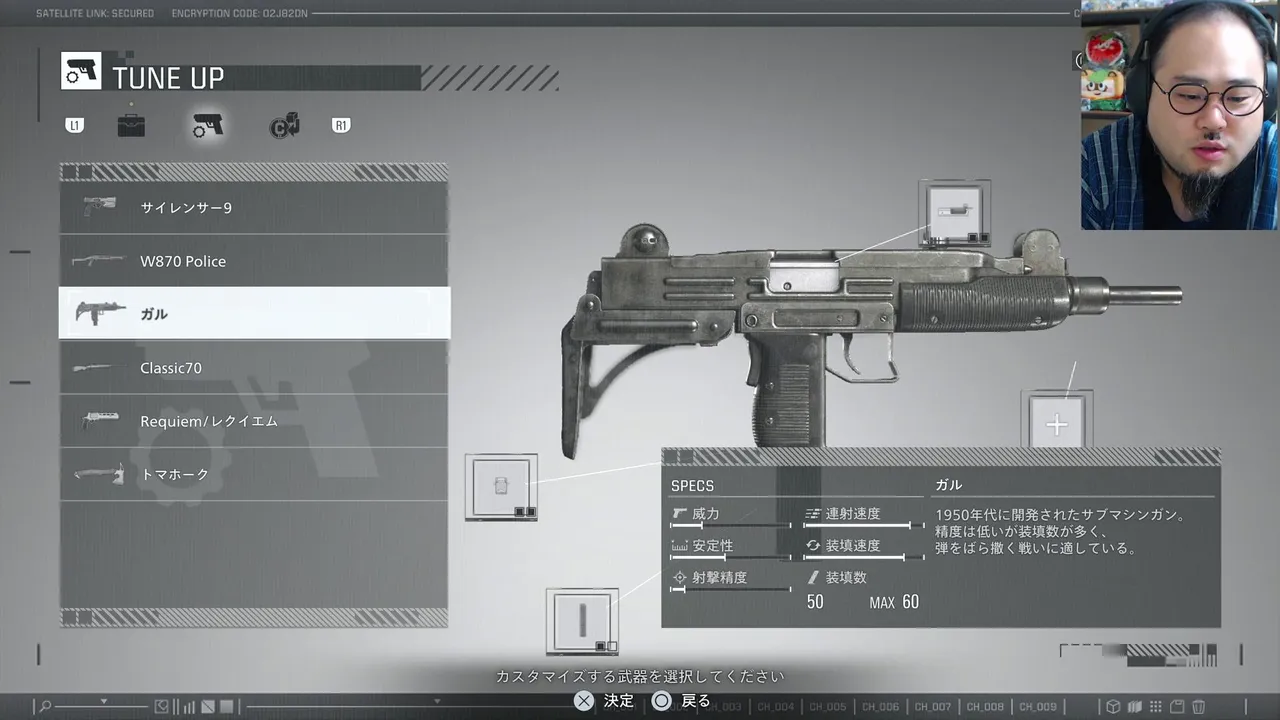The image size is (1280, 720).
Task: Click the 射撃精度 accuracy stat bar
Action: click(730, 589)
